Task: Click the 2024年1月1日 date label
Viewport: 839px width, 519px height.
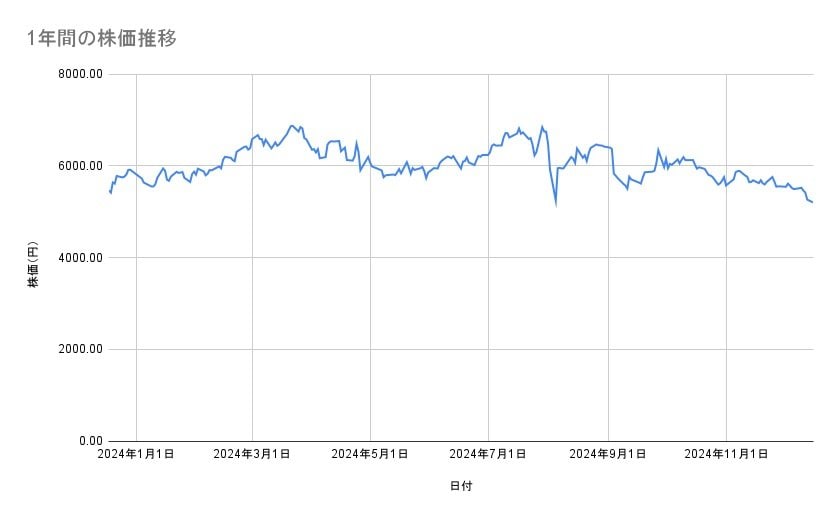Action: point(136,454)
